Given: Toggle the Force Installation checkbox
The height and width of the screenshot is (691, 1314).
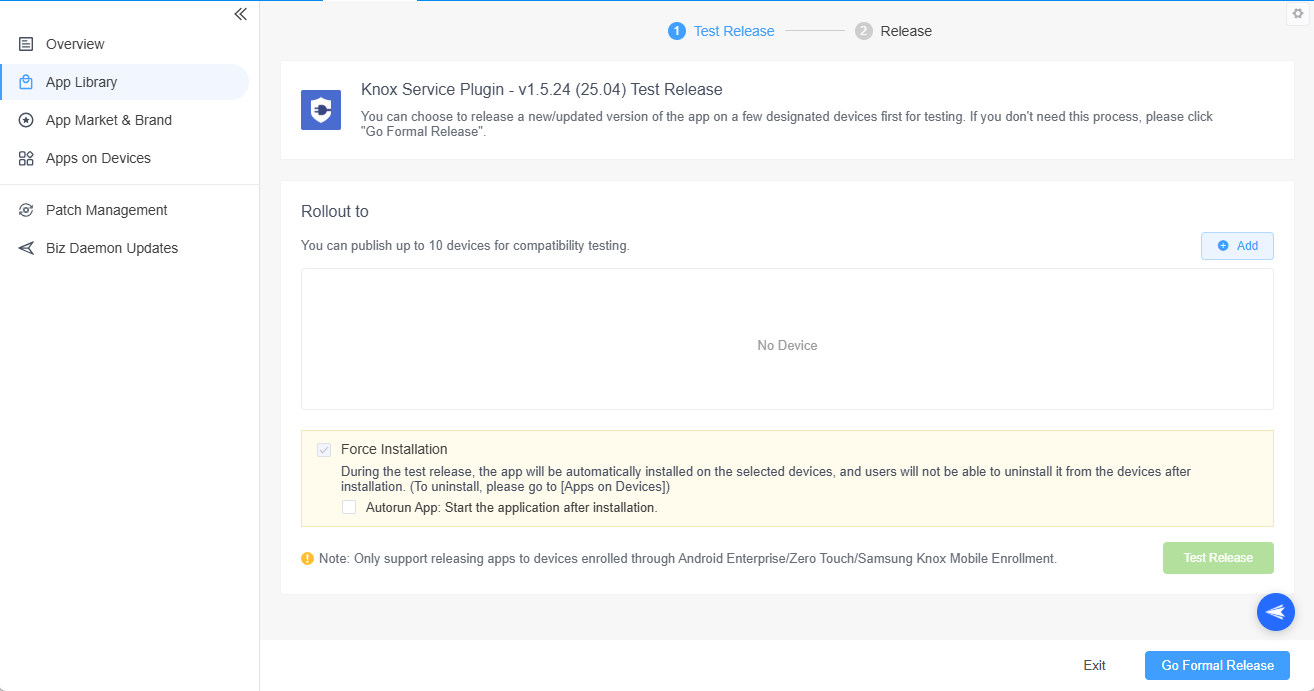Looking at the screenshot, I should click(x=324, y=450).
